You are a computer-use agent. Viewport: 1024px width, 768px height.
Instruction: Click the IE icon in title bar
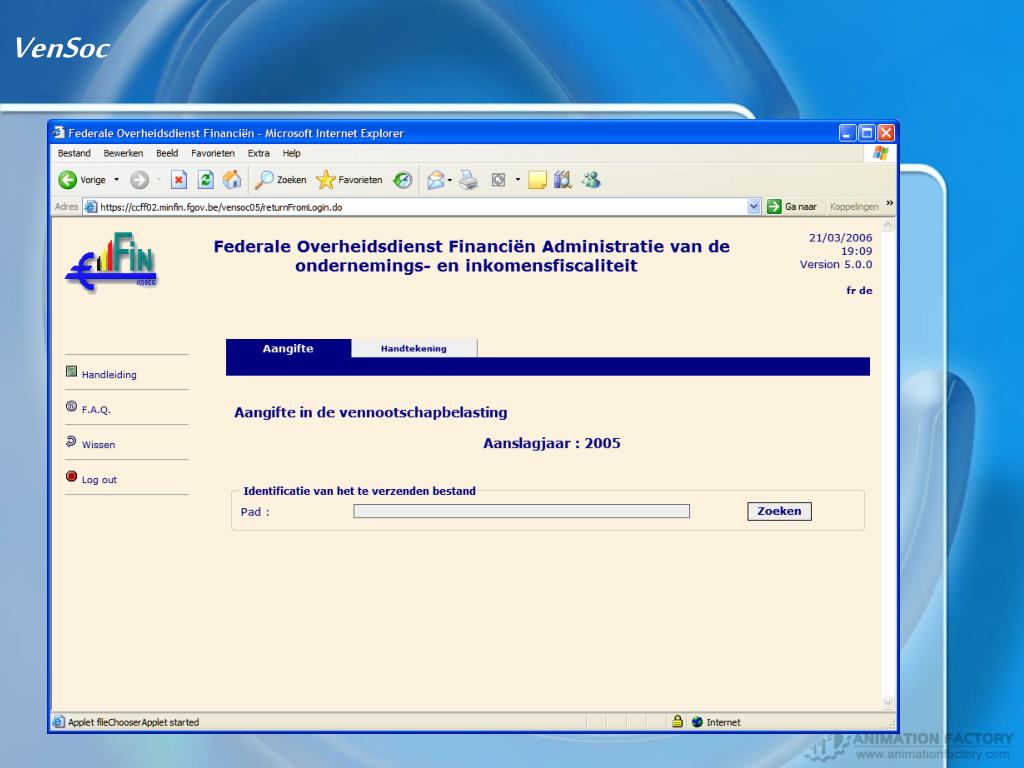pos(59,133)
